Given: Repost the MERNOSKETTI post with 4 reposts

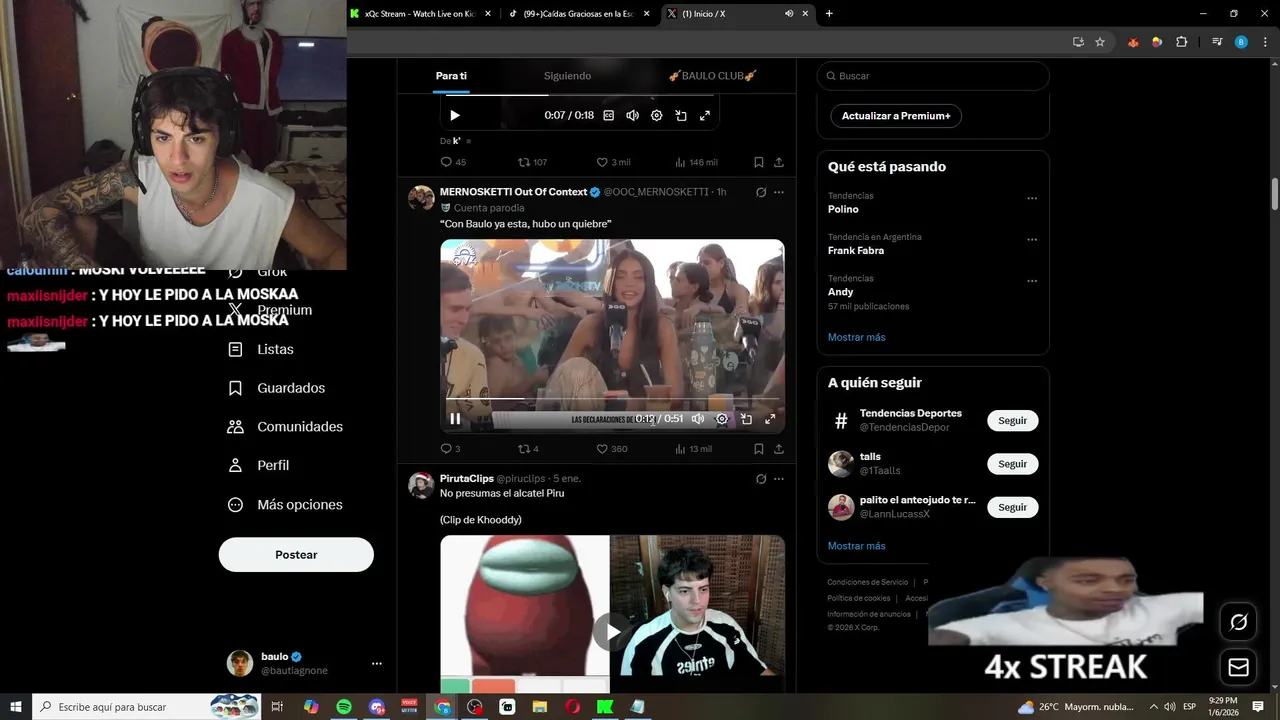Looking at the screenshot, I should 528,449.
